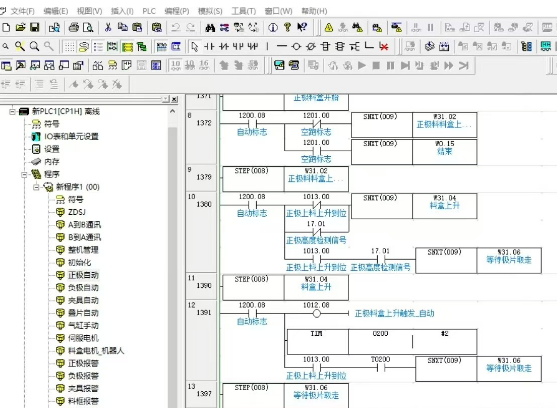Collapse the 新PLC1[CP1H] tree node
The image size is (557, 408).
(12, 111)
